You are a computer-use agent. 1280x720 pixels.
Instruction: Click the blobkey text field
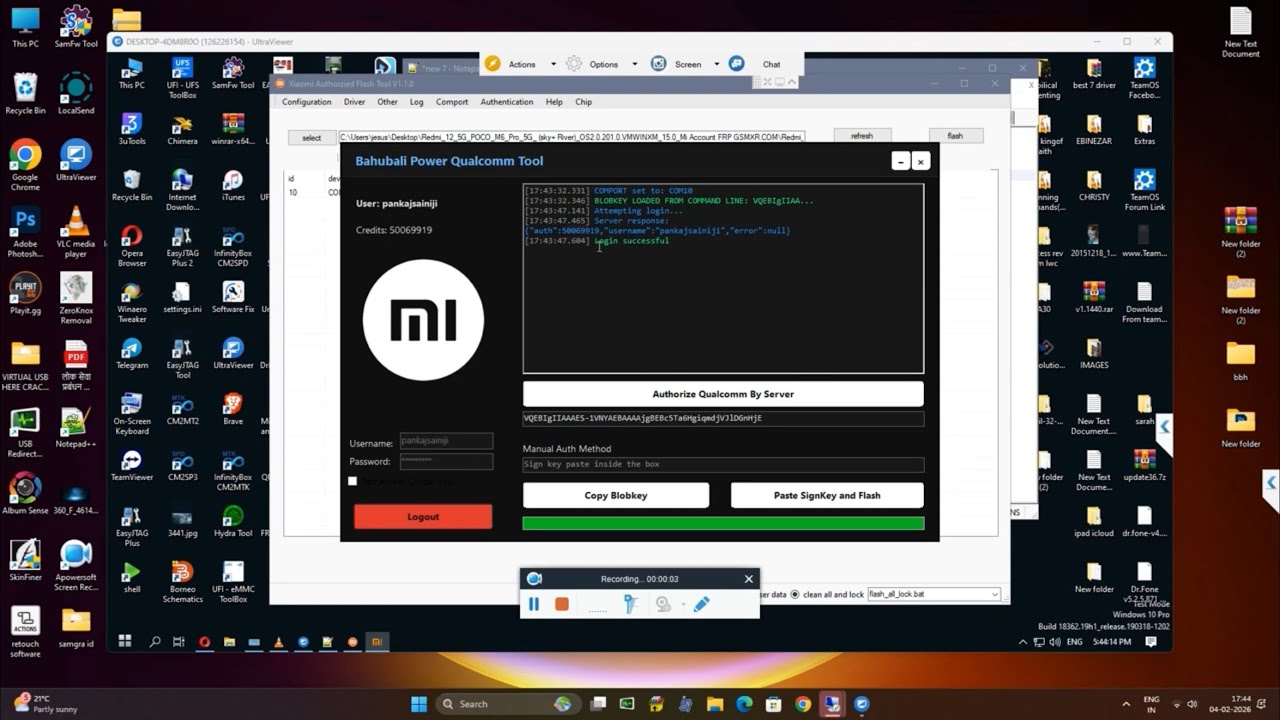[723, 418]
